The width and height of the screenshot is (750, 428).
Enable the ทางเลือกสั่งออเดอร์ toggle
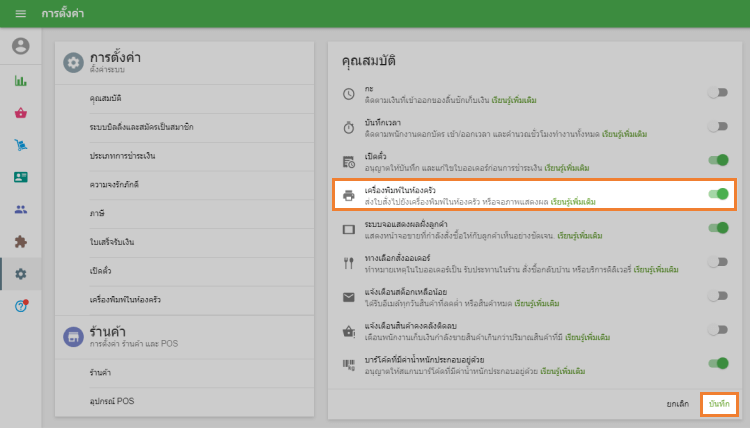[x=717, y=262]
